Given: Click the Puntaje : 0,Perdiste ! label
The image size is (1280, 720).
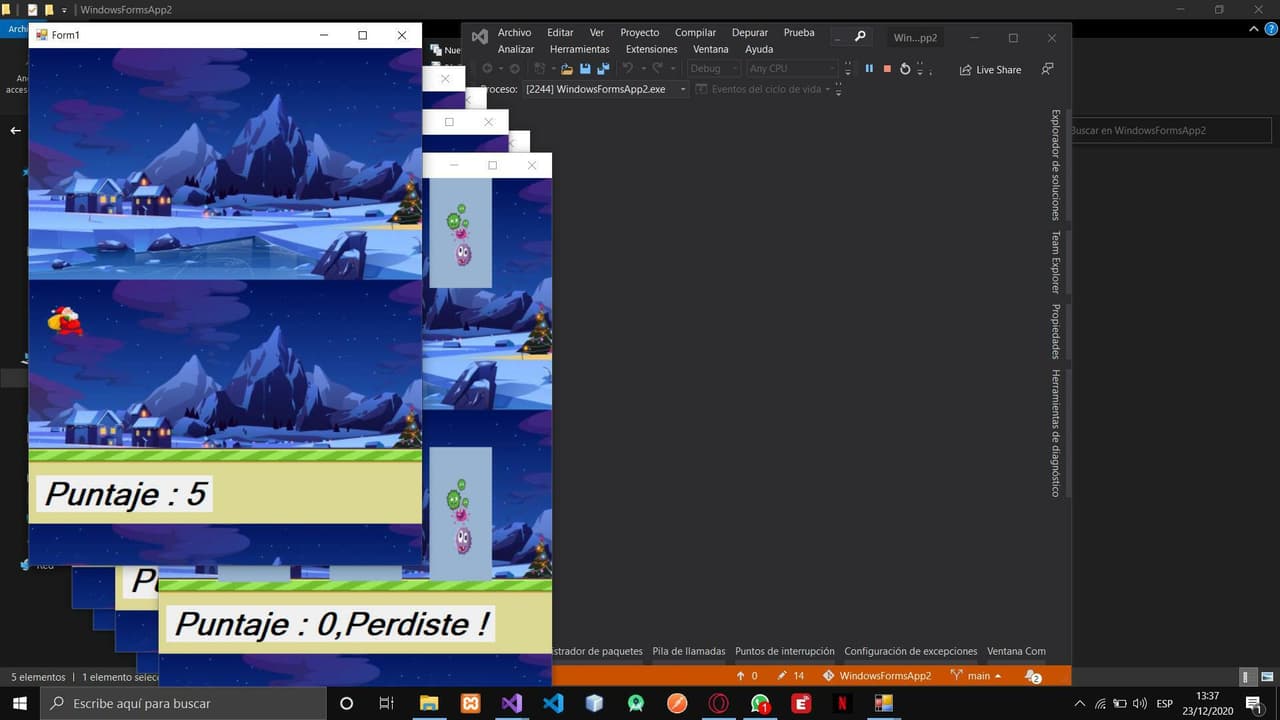Looking at the screenshot, I should [331, 624].
